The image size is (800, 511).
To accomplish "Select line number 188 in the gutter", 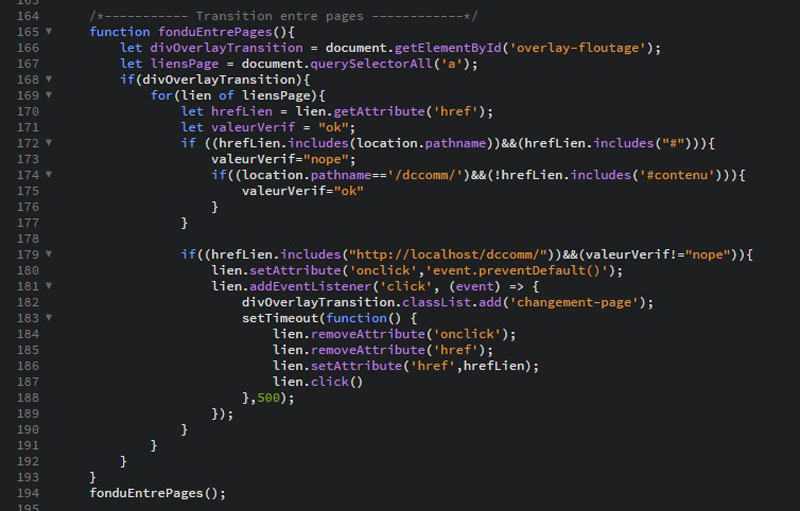I will [x=28, y=398].
